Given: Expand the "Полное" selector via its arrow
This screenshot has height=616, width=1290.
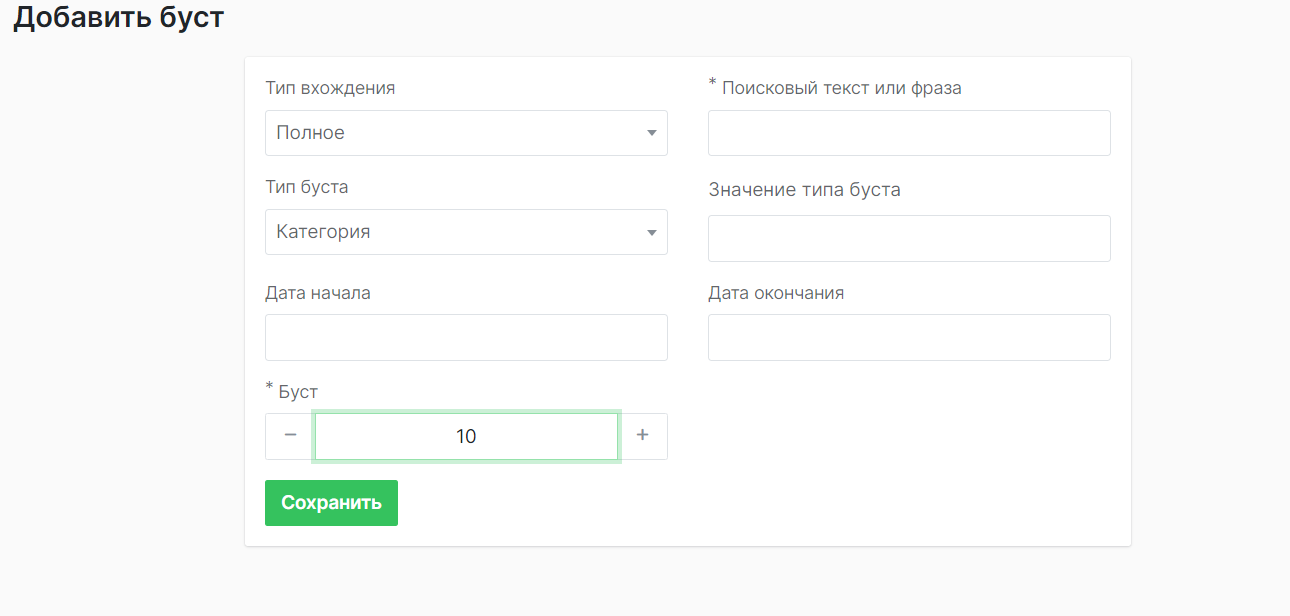Looking at the screenshot, I should click(652, 132).
